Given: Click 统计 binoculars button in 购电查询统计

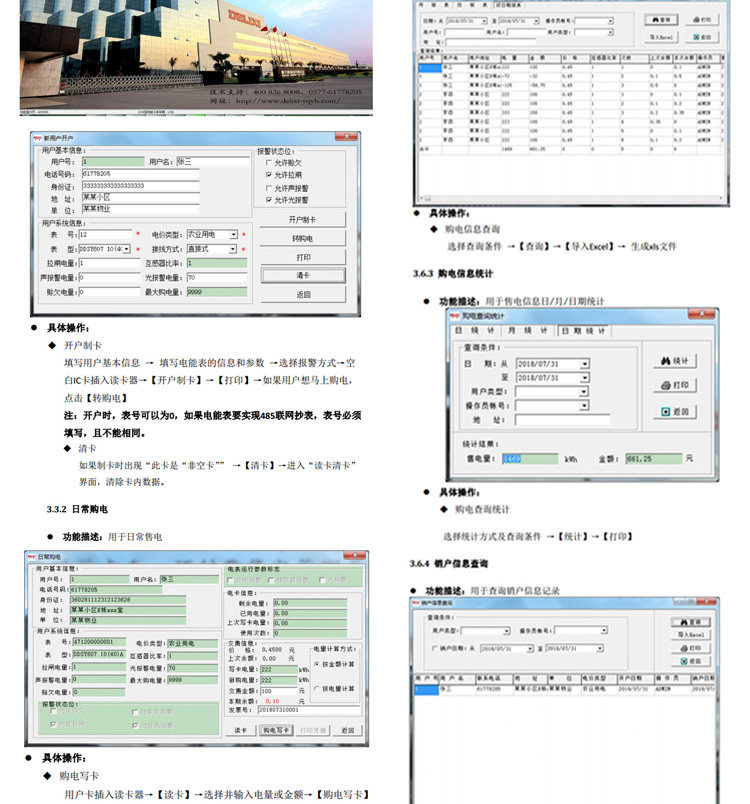Looking at the screenshot, I should [675, 361].
